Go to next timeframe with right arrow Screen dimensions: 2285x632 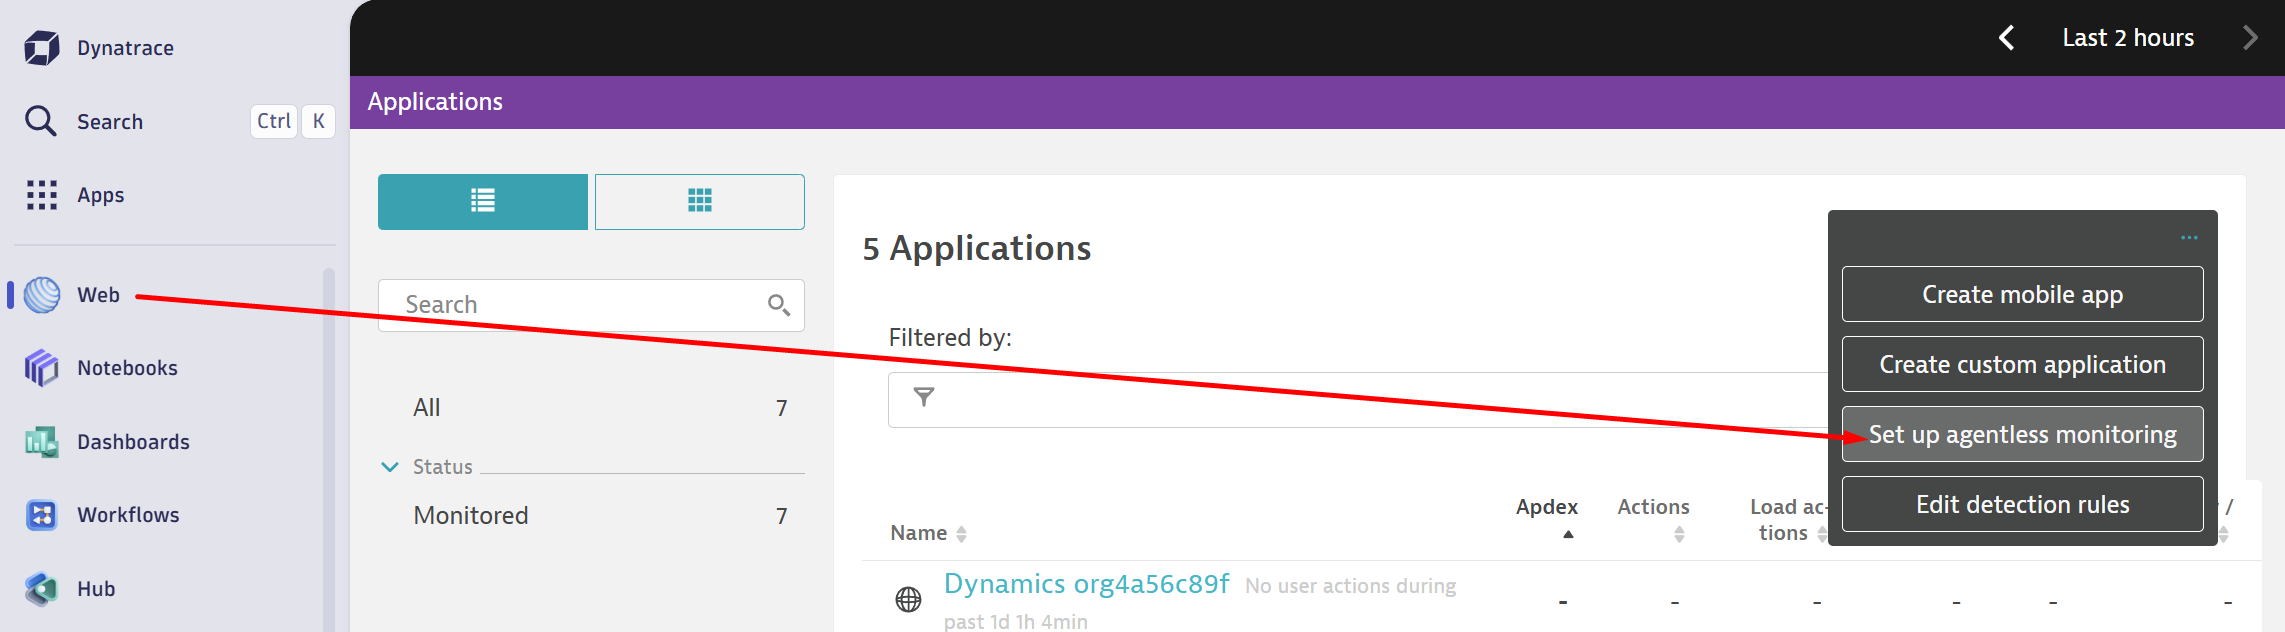[x=2250, y=38]
